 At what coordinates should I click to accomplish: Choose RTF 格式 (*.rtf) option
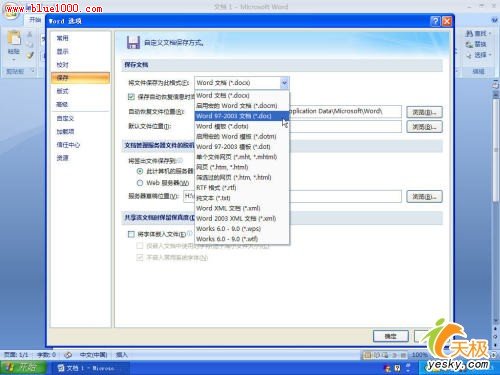(242, 188)
